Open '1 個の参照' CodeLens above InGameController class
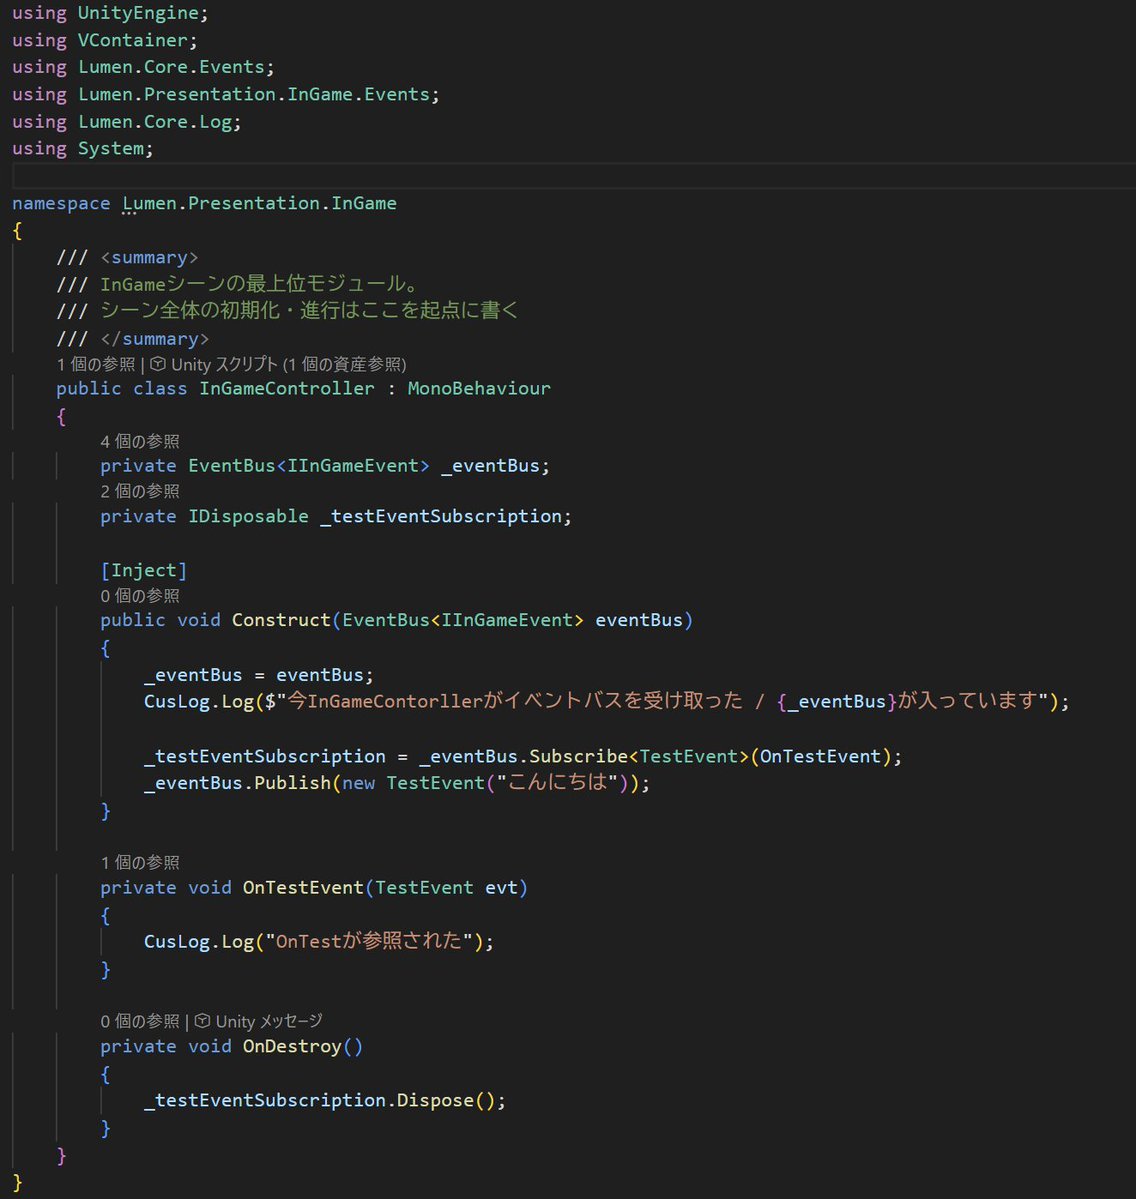The image size is (1136, 1199). tap(96, 364)
